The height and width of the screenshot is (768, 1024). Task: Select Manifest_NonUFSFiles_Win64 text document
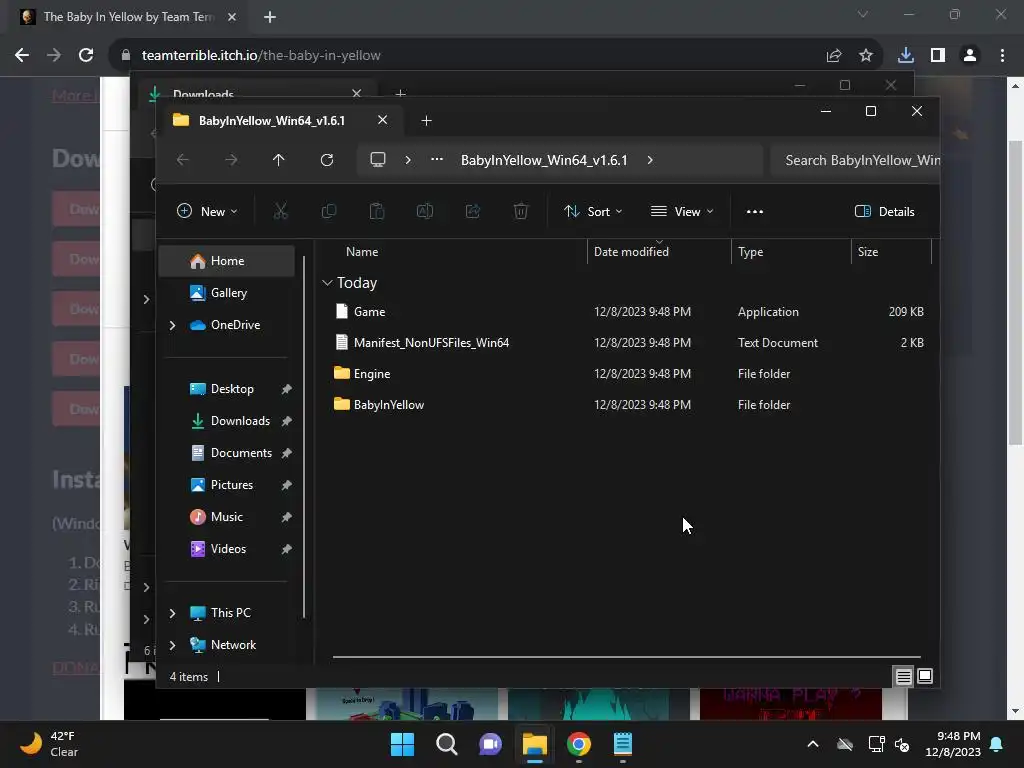628,342
